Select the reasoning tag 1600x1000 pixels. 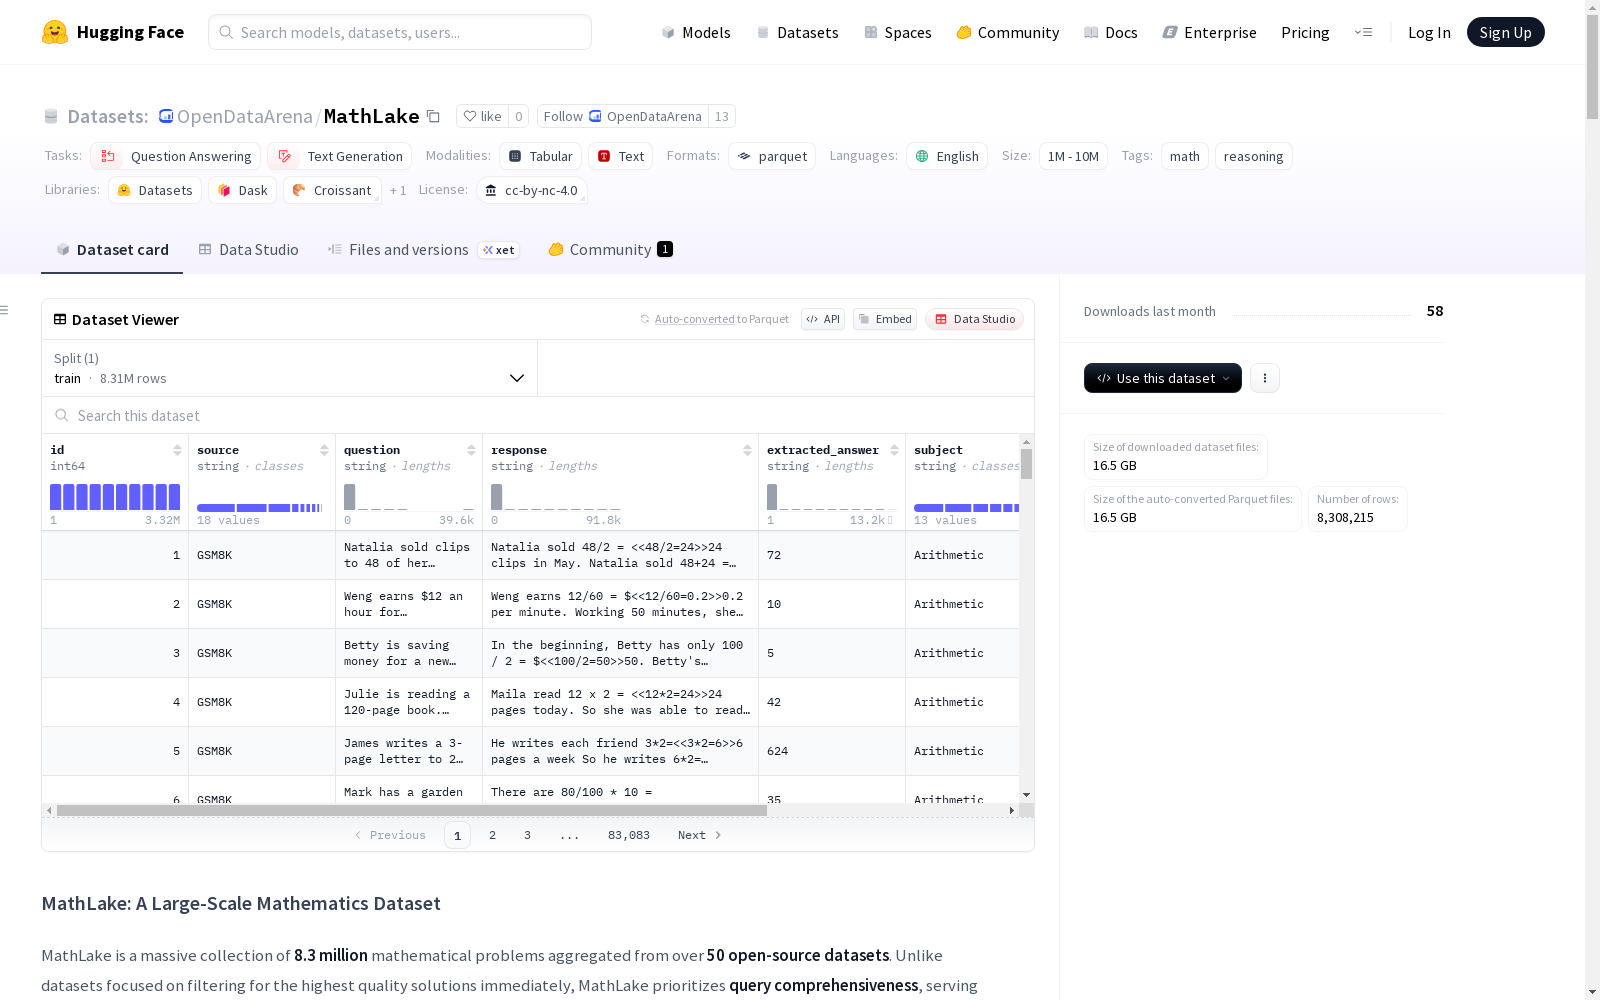click(x=1253, y=156)
